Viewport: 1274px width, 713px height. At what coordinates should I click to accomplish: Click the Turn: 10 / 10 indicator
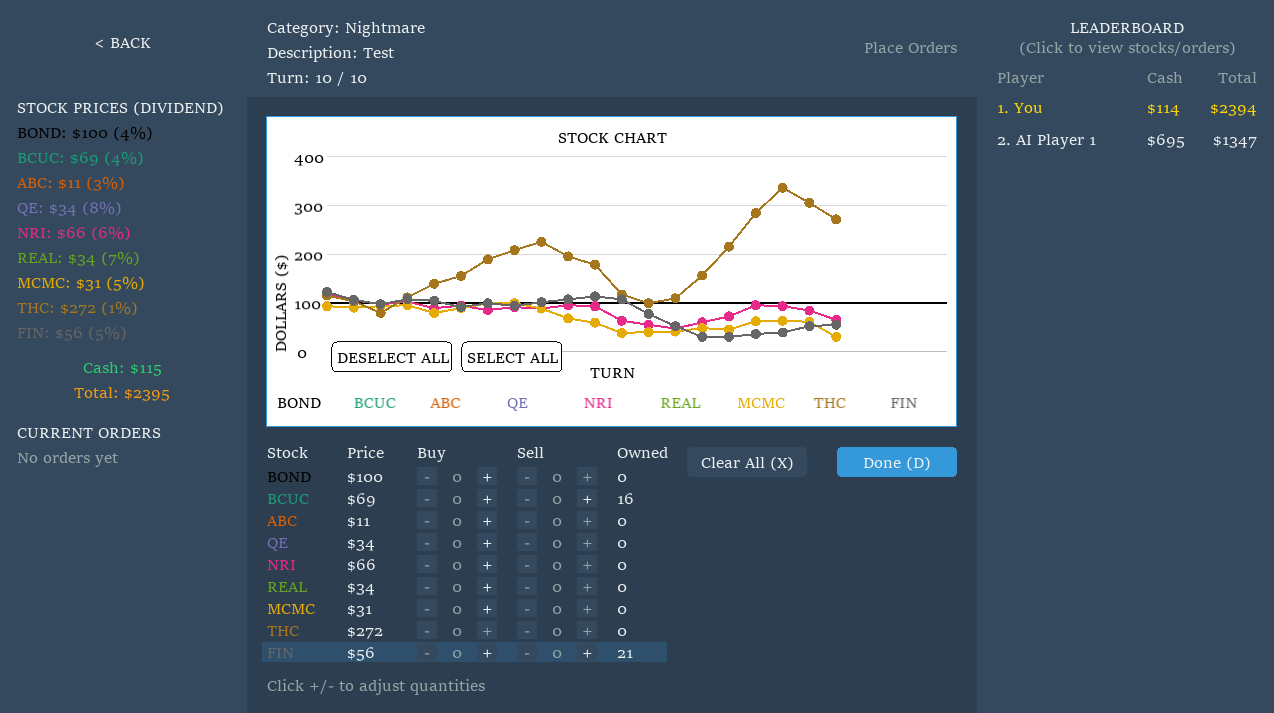click(317, 78)
